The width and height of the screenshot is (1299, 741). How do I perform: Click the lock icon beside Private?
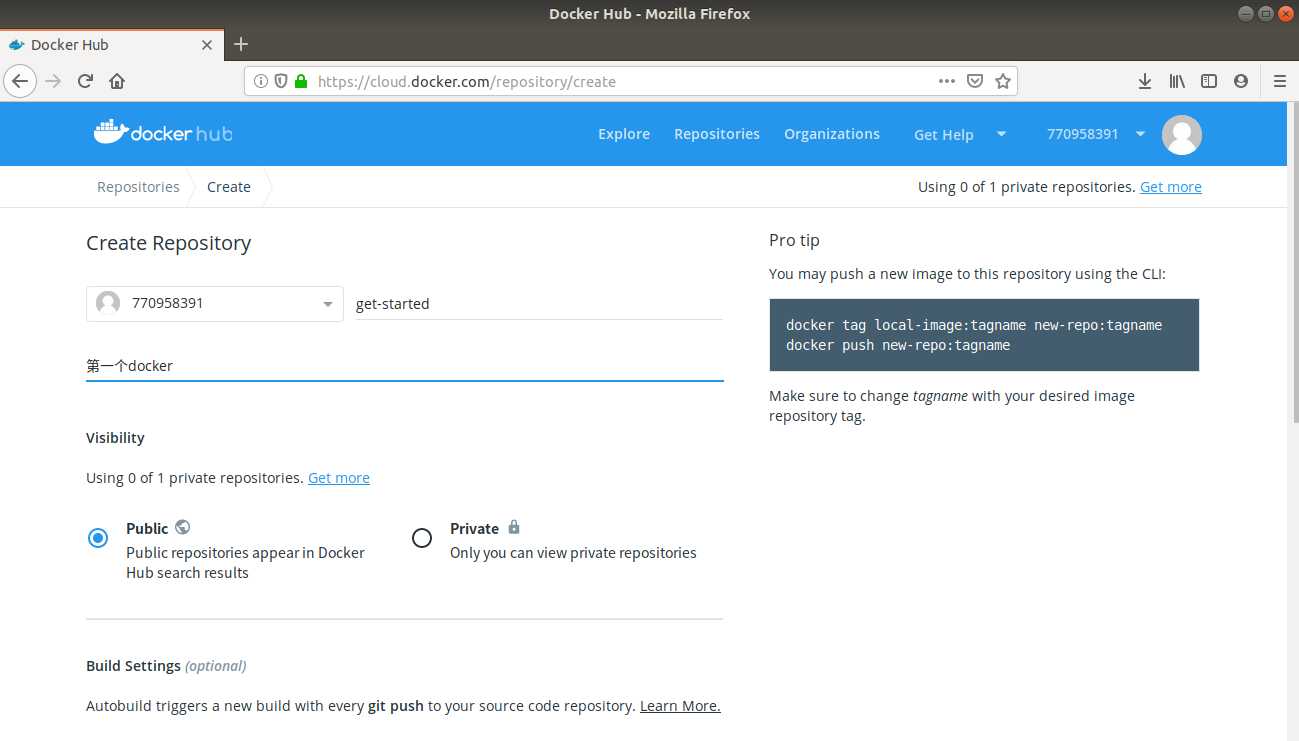click(514, 527)
